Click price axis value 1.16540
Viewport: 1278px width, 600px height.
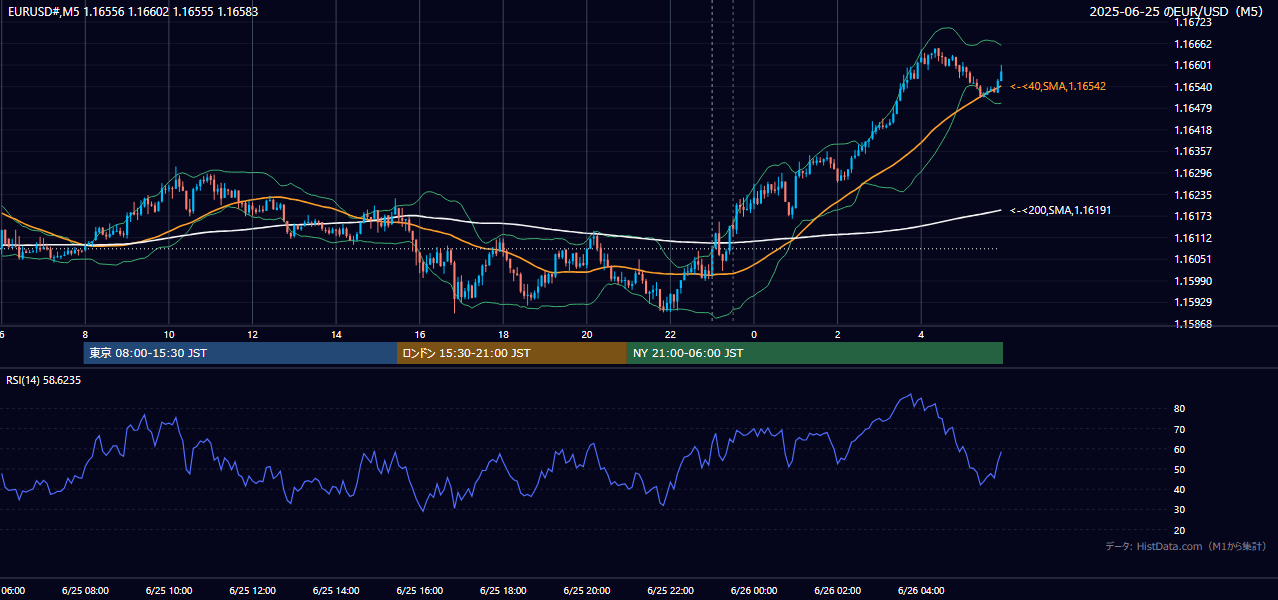pyautogui.click(x=1192, y=88)
